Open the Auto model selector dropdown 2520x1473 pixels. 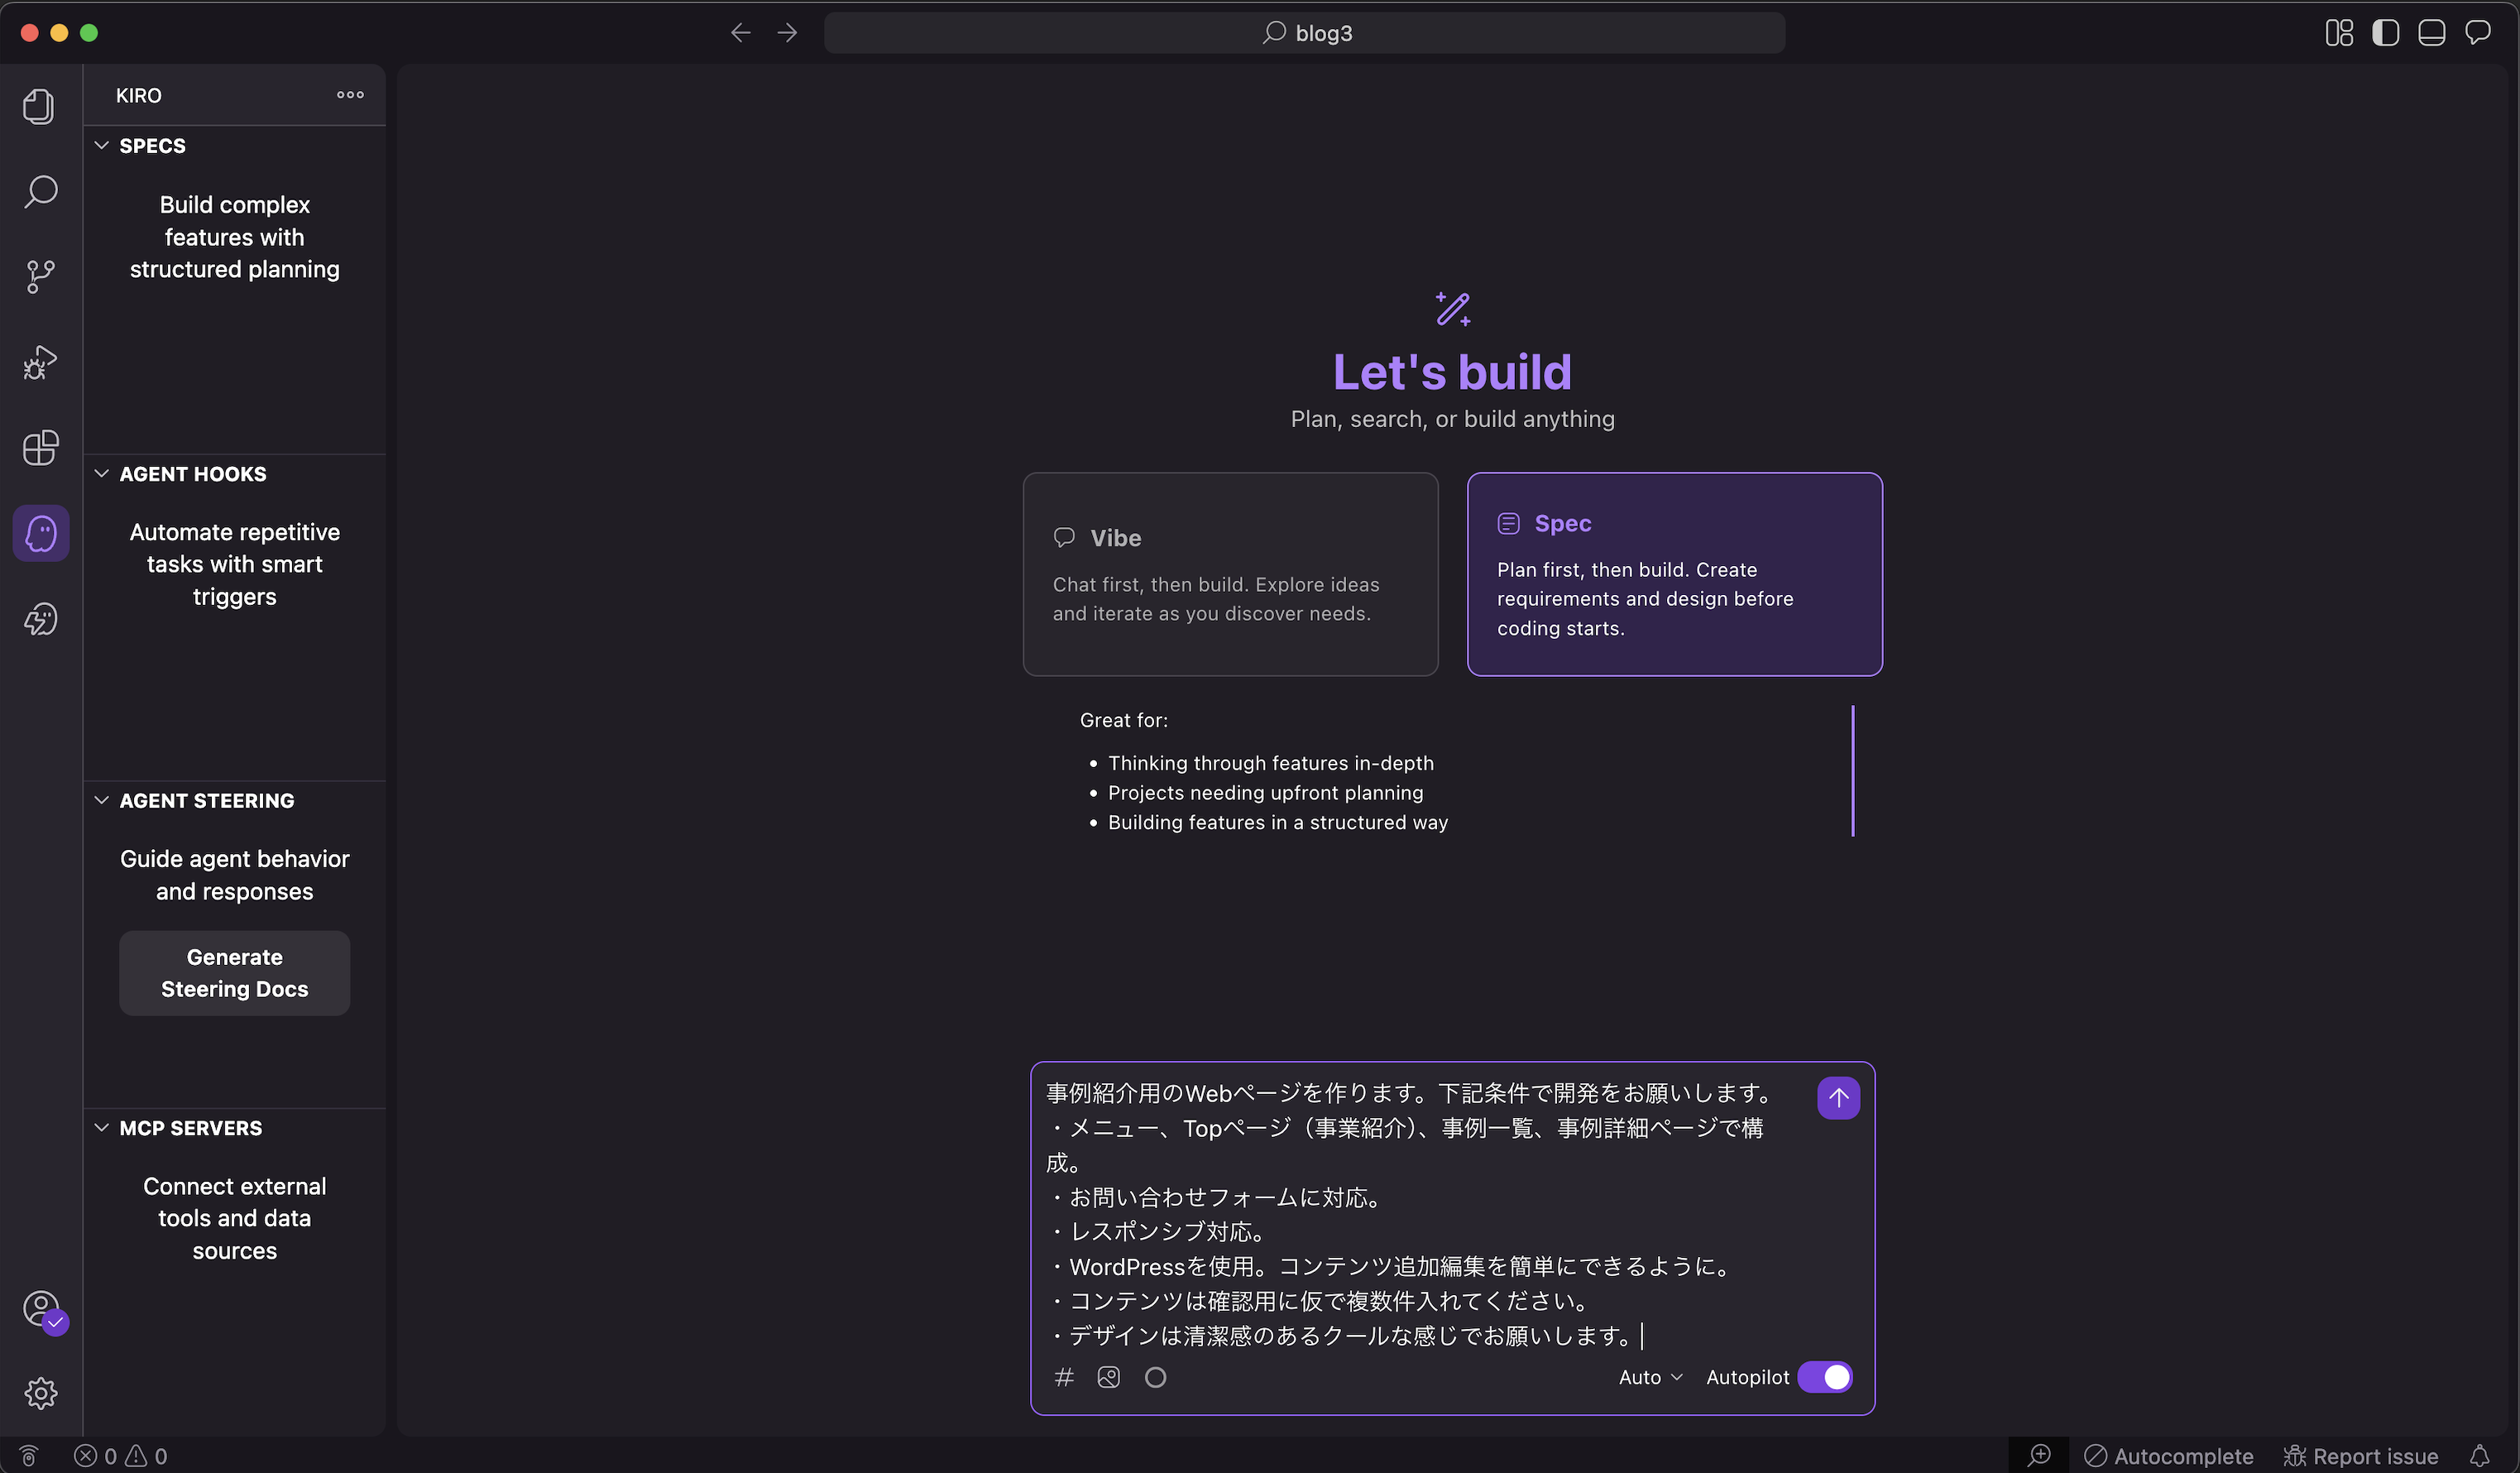click(x=1648, y=1377)
